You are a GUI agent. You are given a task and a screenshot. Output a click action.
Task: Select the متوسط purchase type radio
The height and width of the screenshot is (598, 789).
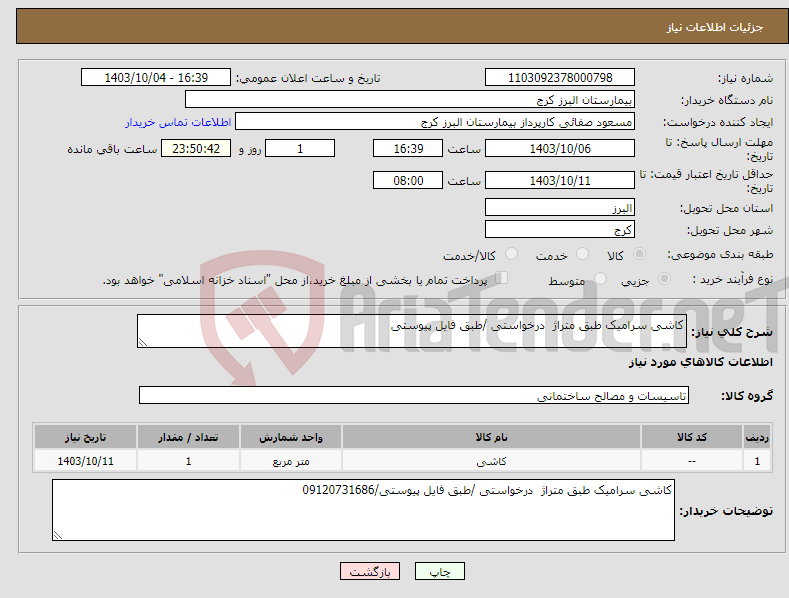pos(600,278)
